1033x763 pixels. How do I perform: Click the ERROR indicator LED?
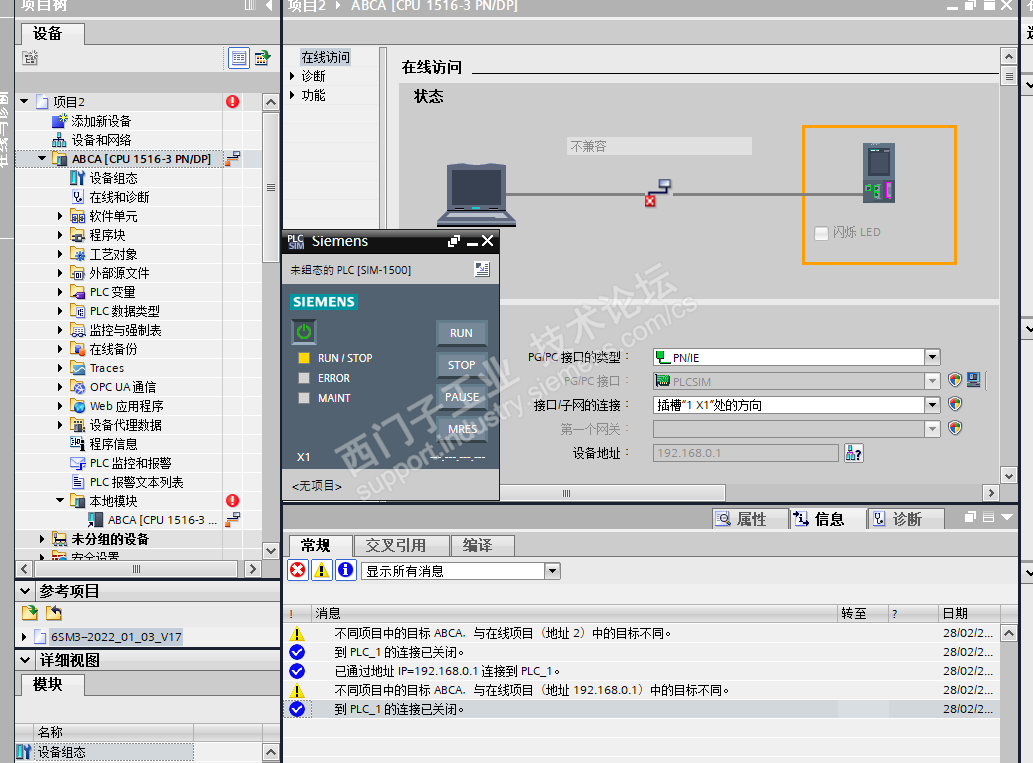click(x=304, y=378)
